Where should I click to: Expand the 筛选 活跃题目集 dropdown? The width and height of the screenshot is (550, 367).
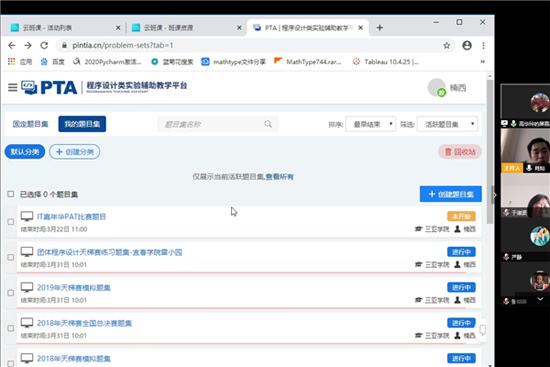point(447,124)
